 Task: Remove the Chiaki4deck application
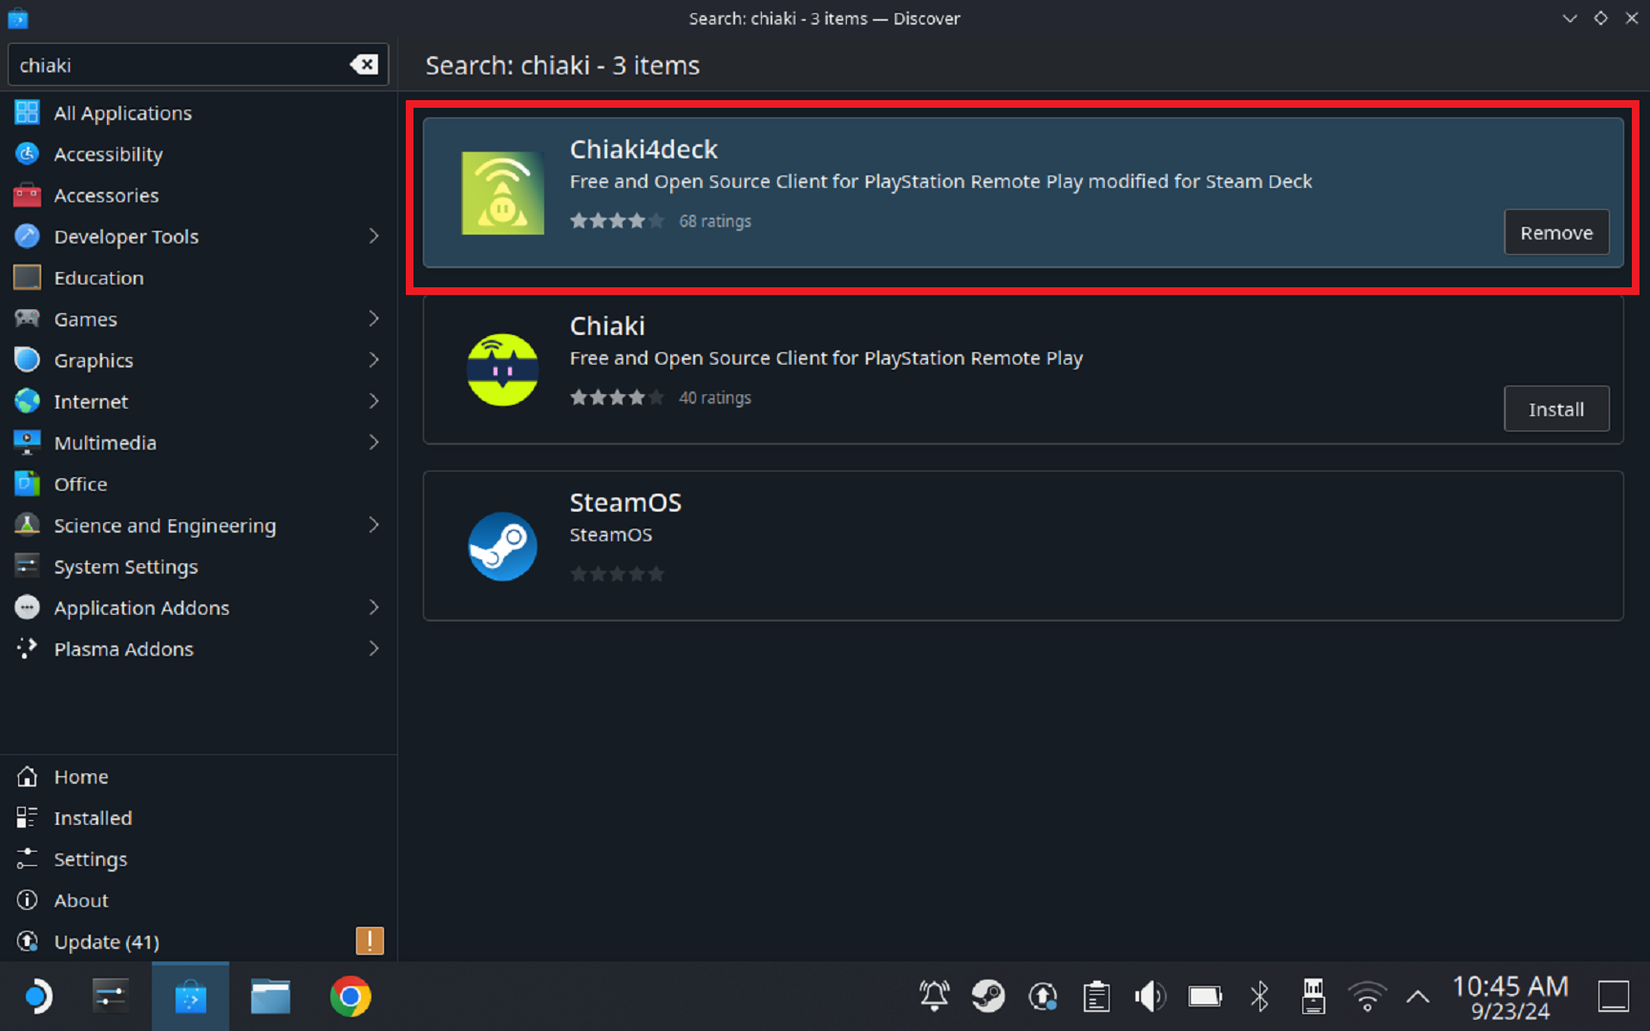pyautogui.click(x=1556, y=232)
